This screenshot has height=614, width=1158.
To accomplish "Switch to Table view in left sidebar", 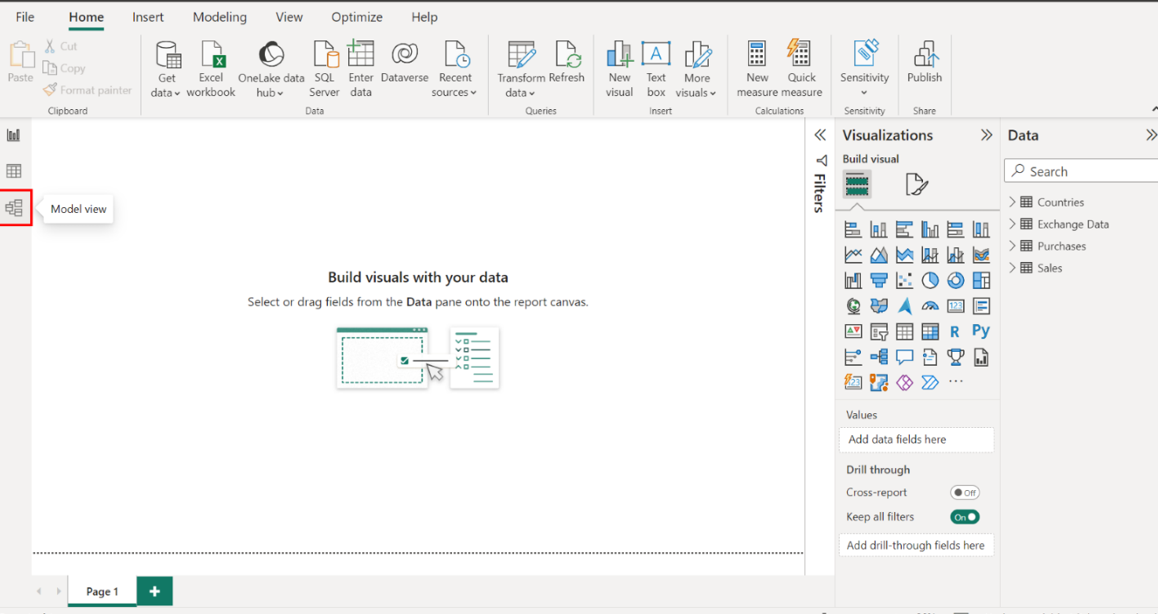I will coord(14,171).
